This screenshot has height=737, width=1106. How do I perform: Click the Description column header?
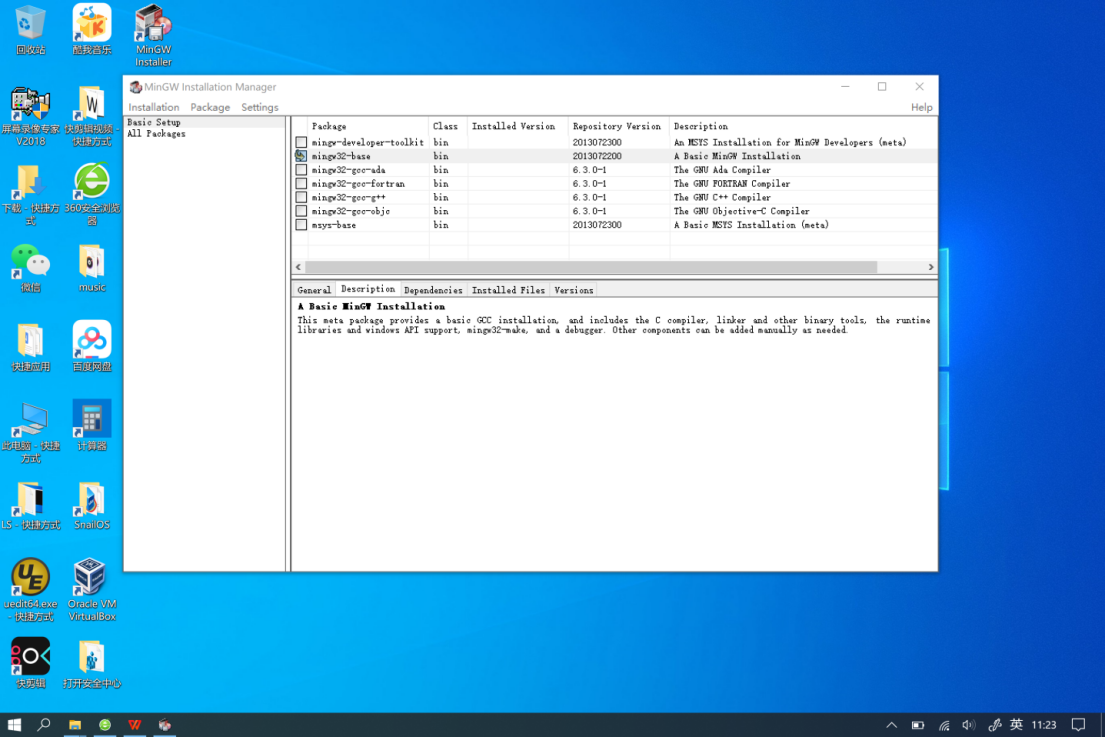pos(803,126)
